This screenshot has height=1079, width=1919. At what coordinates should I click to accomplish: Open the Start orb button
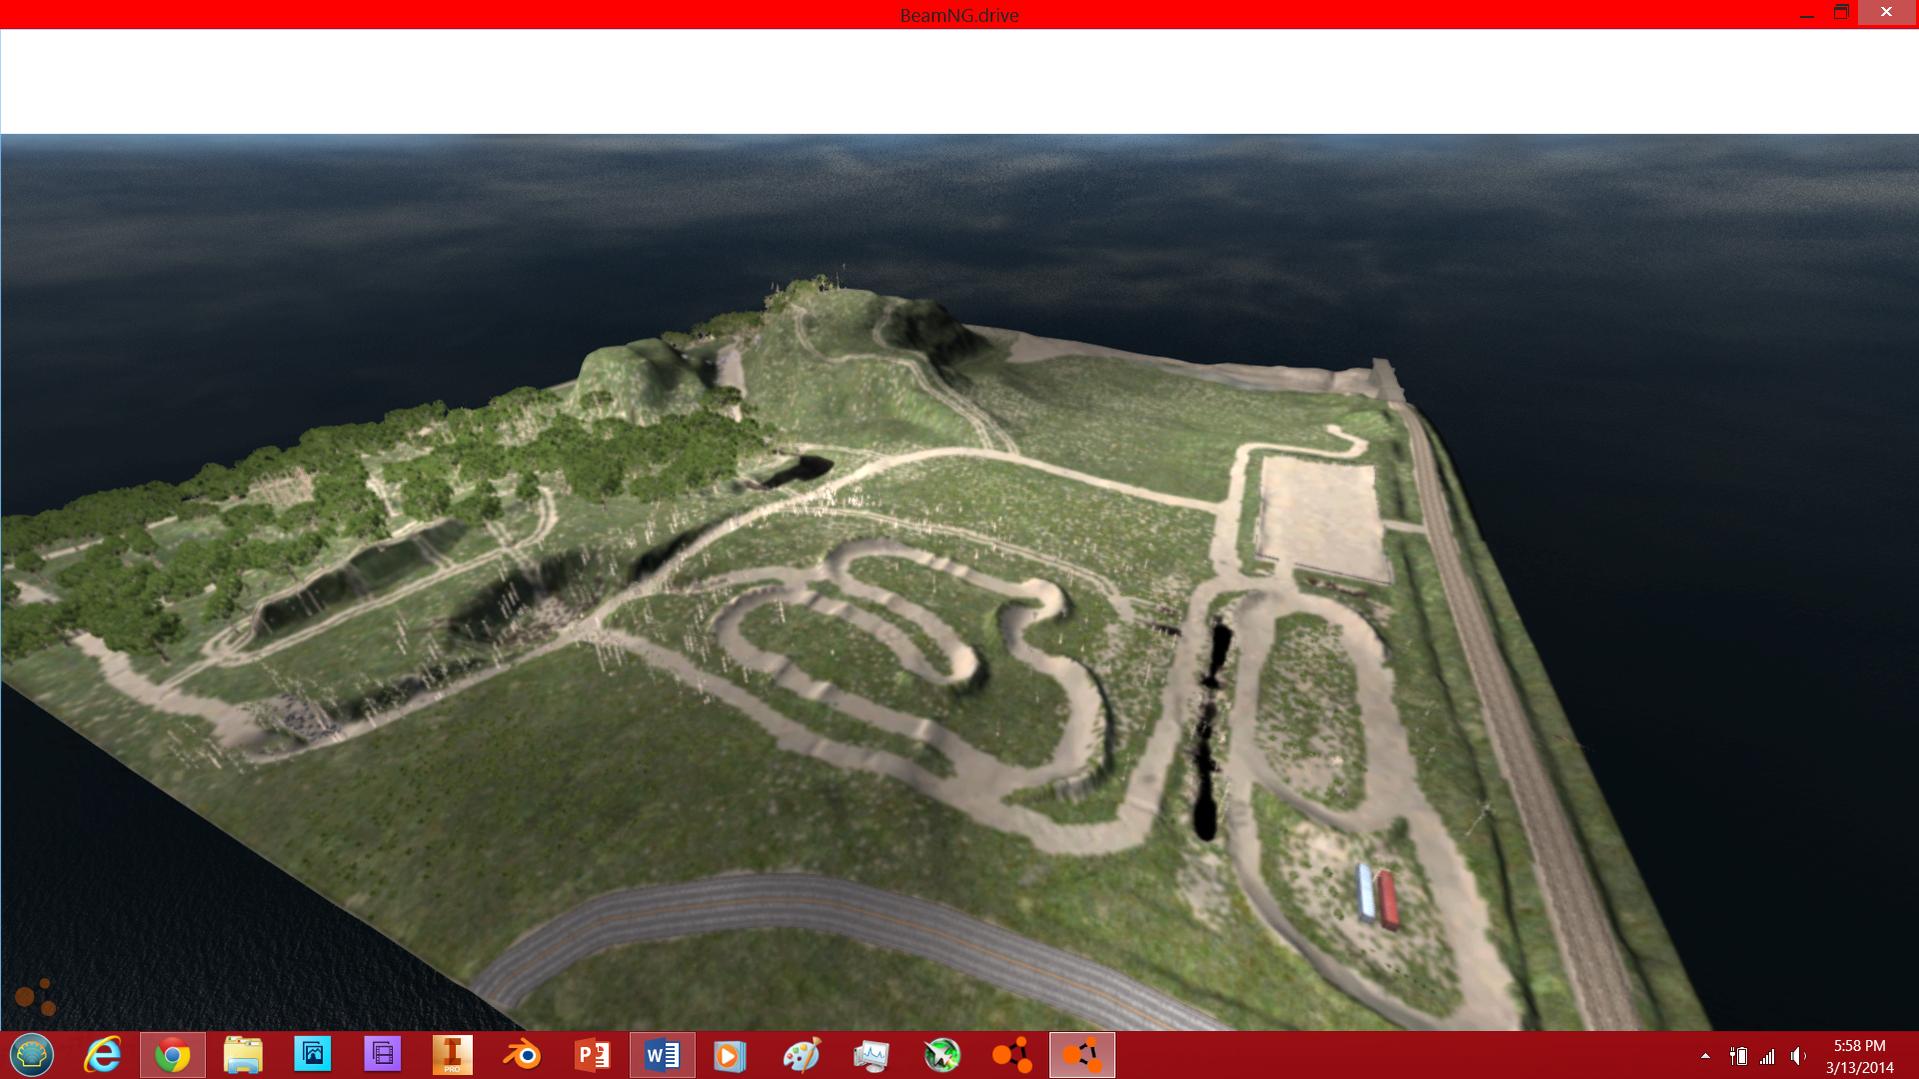32,1055
